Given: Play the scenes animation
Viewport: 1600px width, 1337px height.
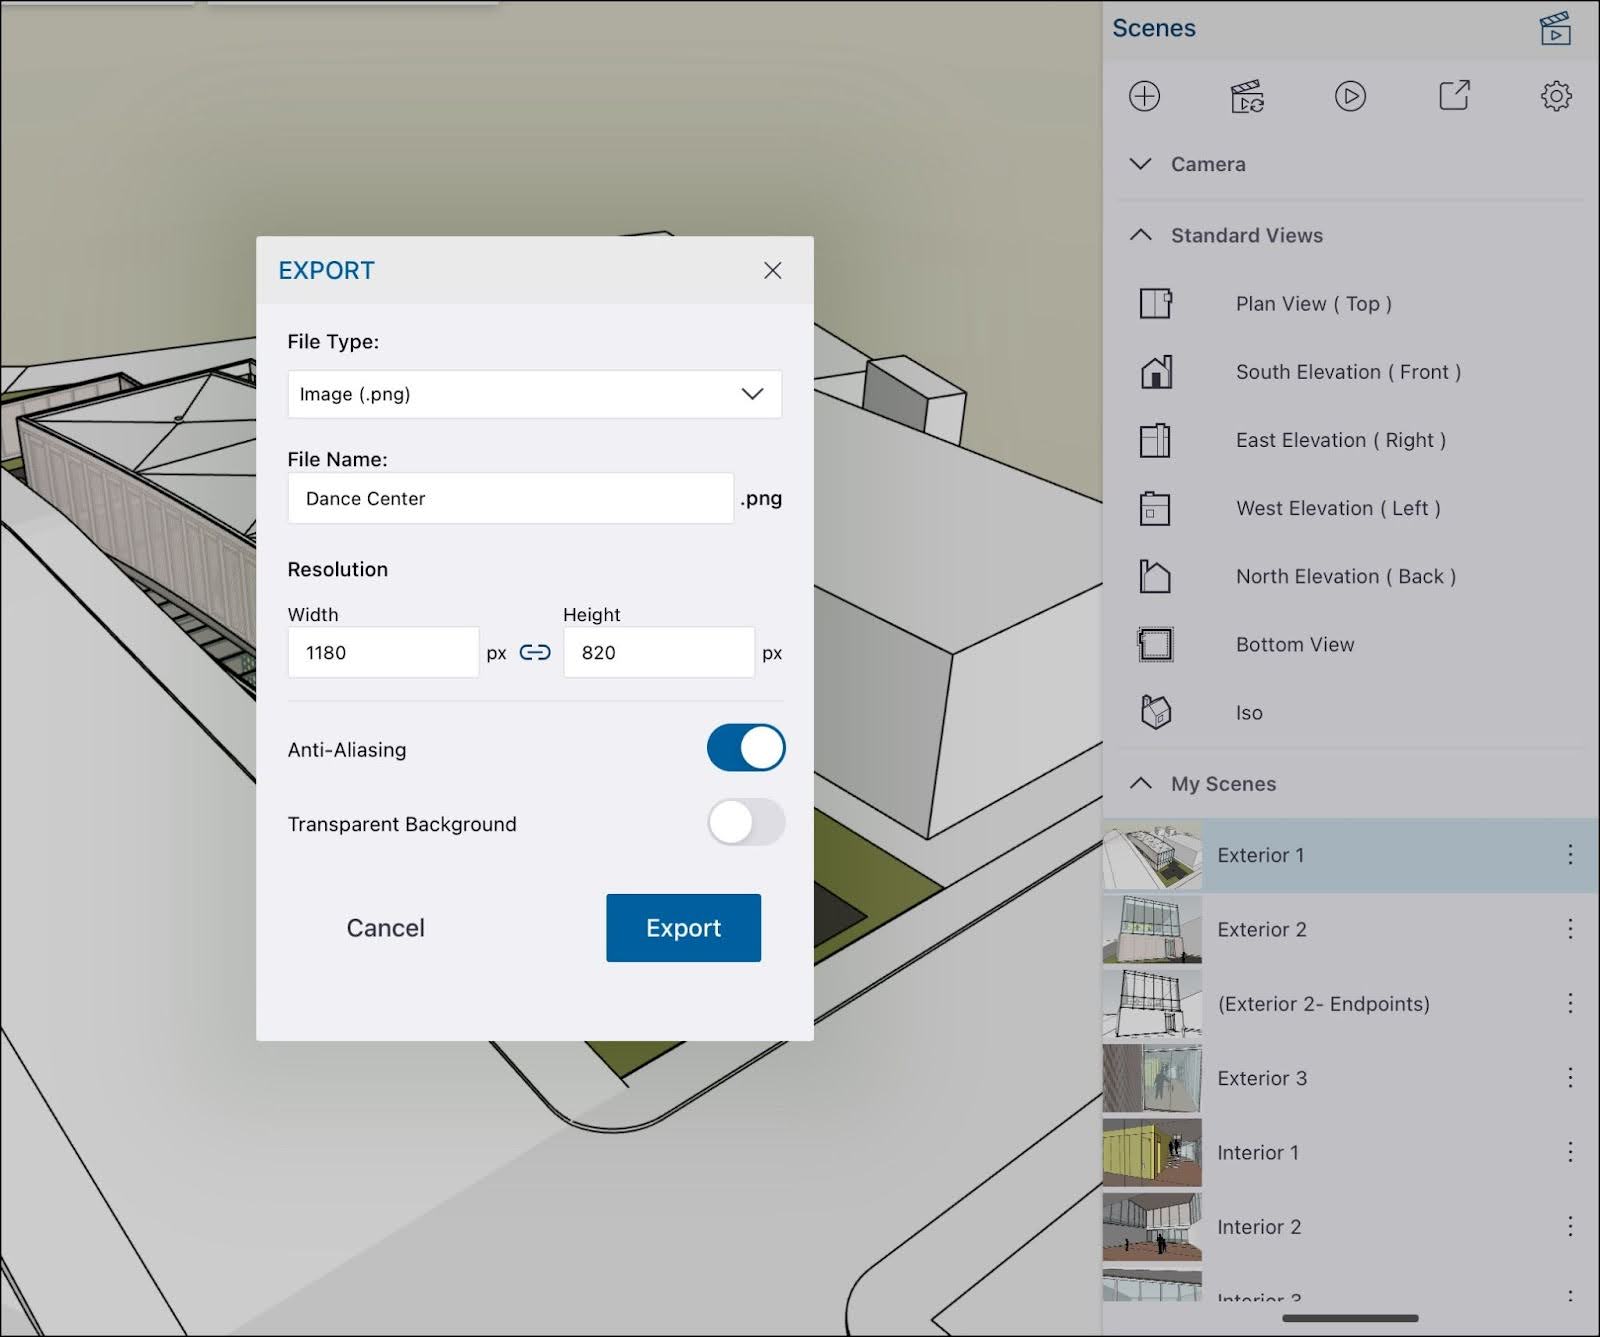Looking at the screenshot, I should pyautogui.click(x=1350, y=96).
